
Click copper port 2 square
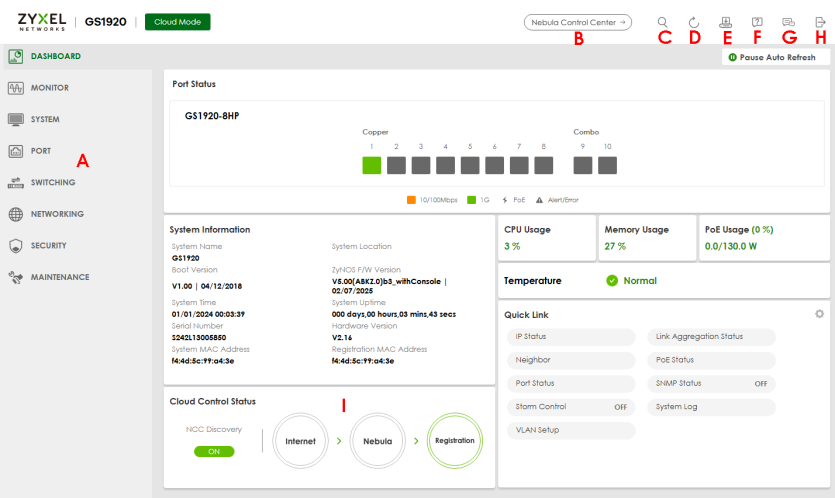(396, 165)
